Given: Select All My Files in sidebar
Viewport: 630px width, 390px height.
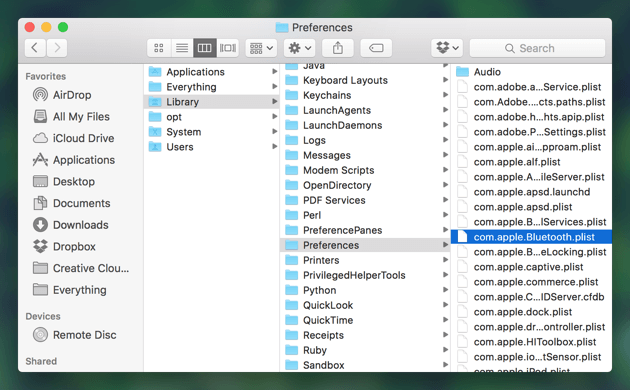Looking at the screenshot, I should pos(72,116).
